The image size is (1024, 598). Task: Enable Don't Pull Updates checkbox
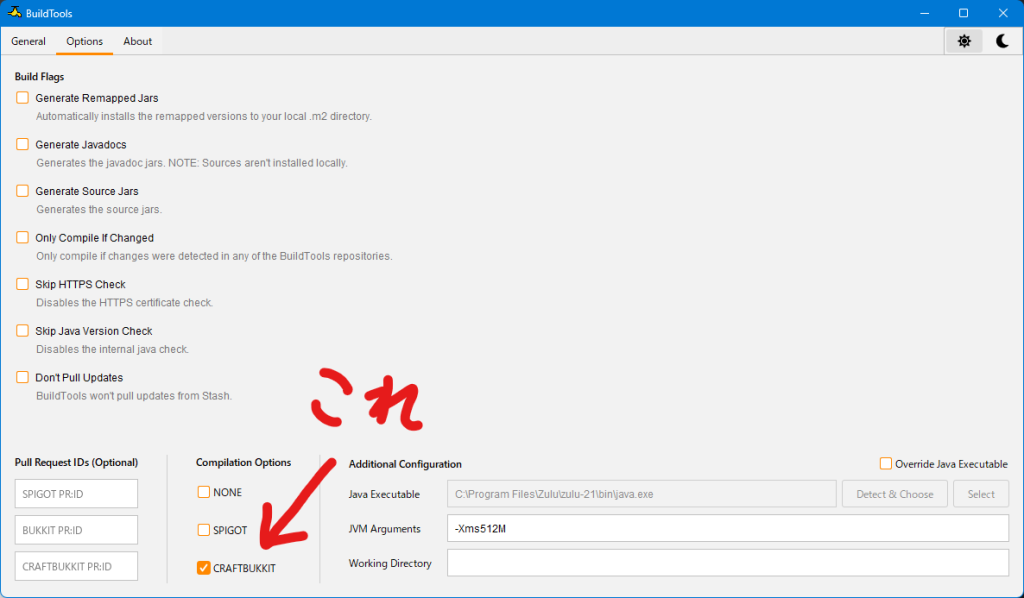[x=23, y=377]
